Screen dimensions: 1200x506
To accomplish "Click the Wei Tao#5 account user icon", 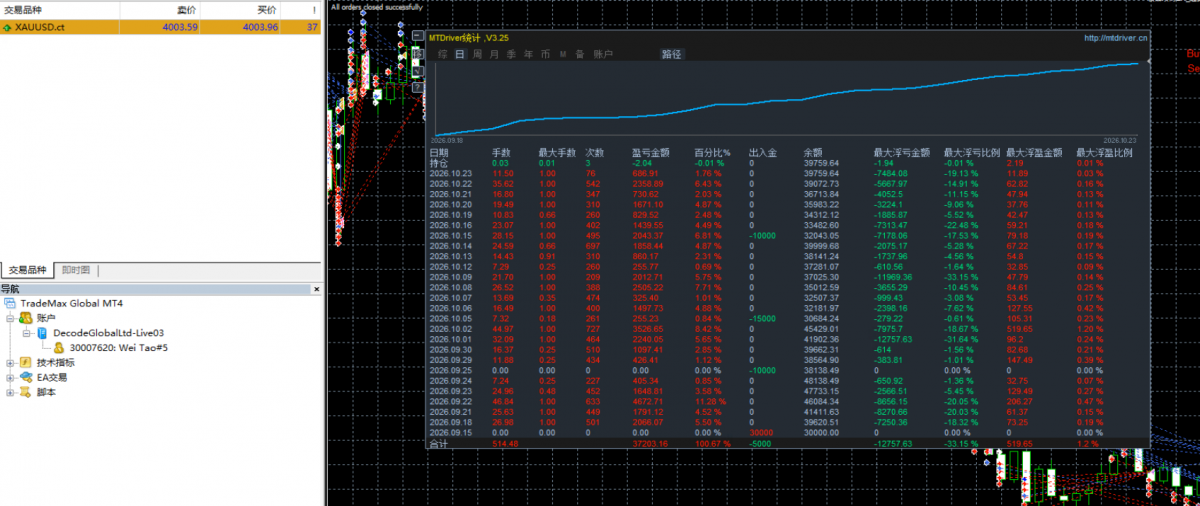I will click(x=59, y=348).
